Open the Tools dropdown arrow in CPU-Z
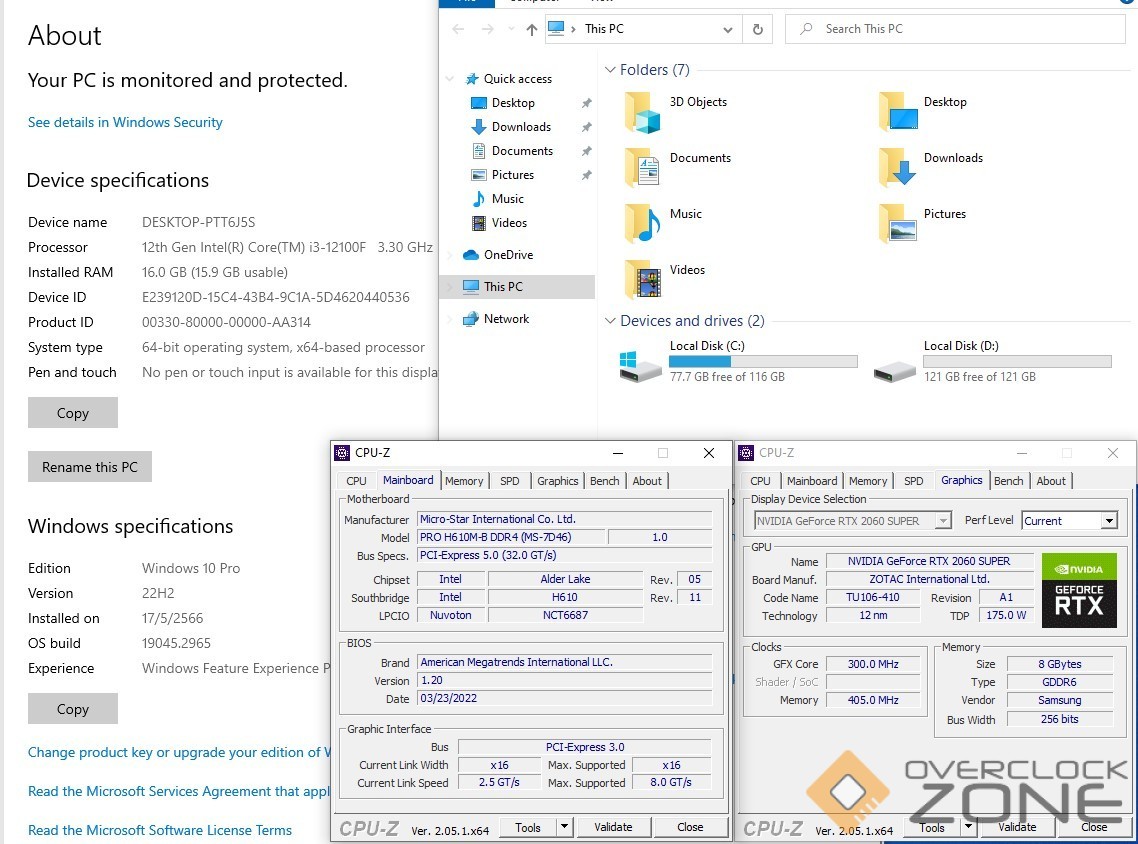Viewport: 1138px width, 844px height. coord(564,827)
